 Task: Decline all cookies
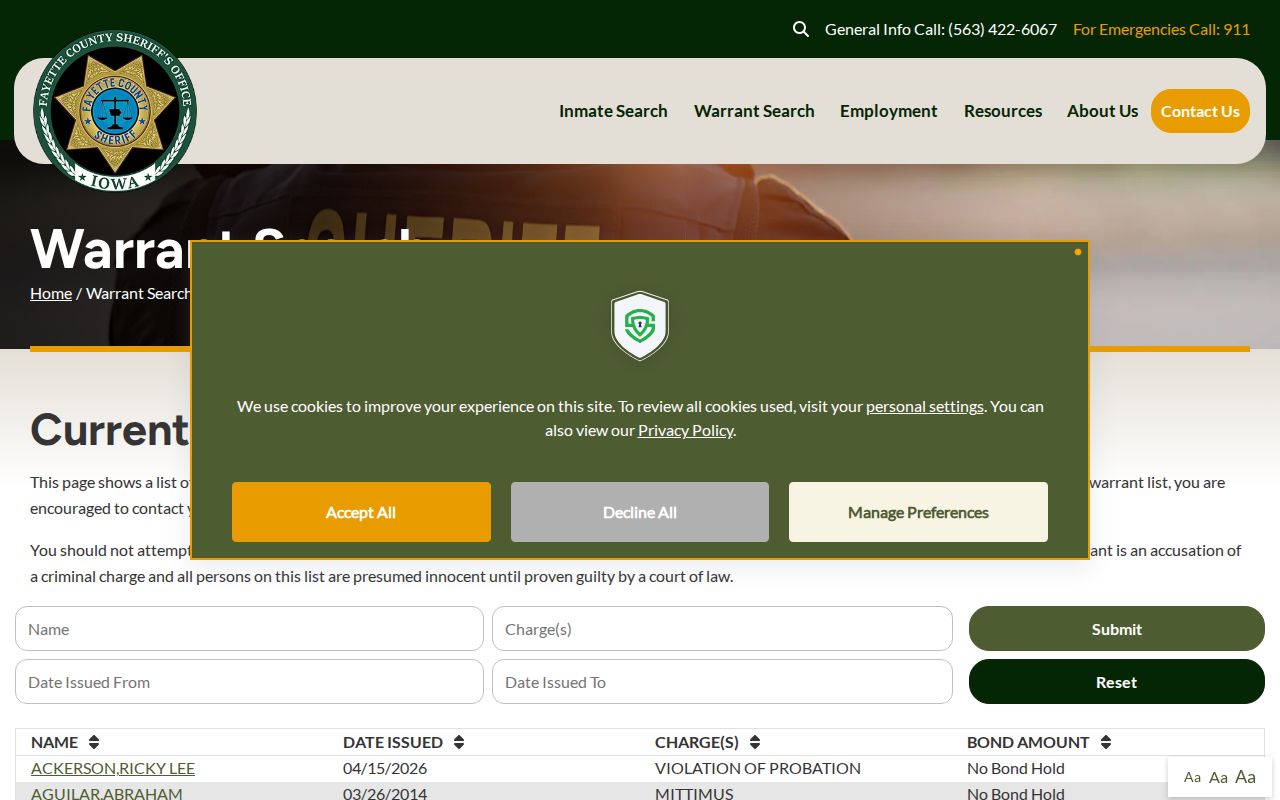click(640, 512)
